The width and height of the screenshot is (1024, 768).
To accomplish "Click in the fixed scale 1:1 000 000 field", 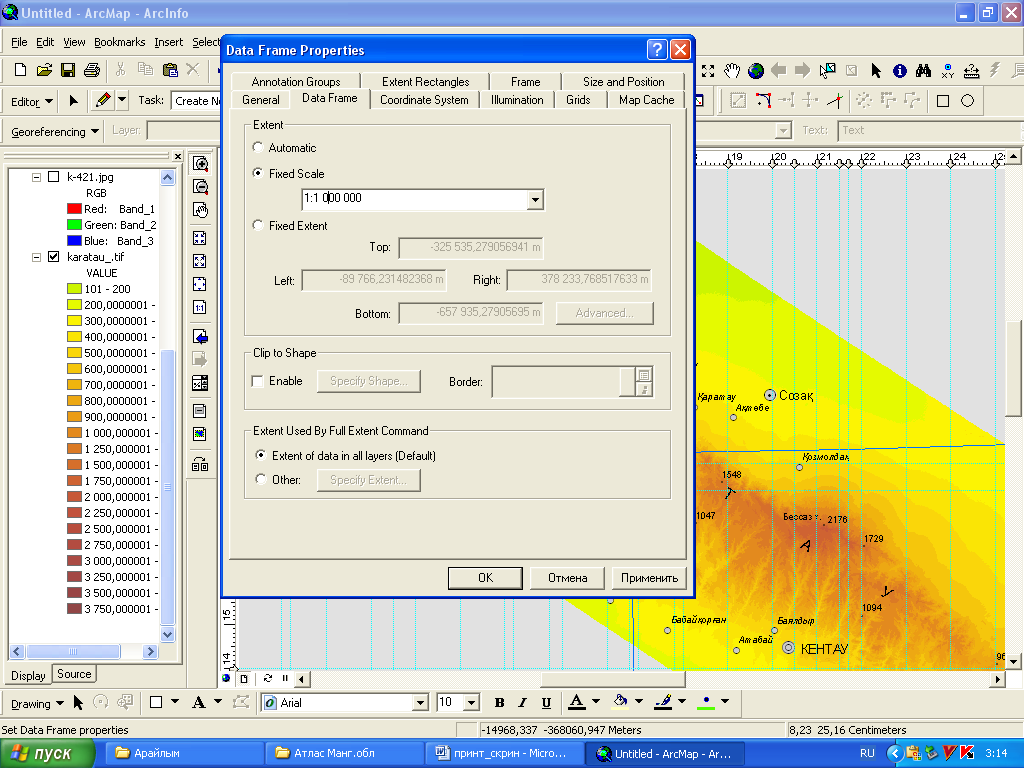I will pyautogui.click(x=414, y=199).
